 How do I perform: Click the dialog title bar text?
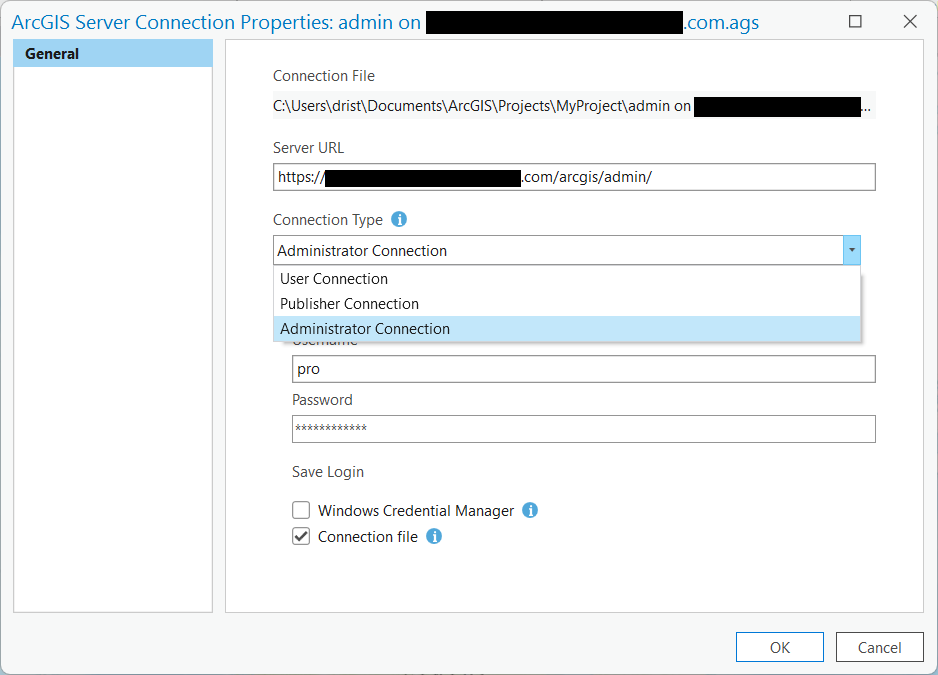point(215,22)
